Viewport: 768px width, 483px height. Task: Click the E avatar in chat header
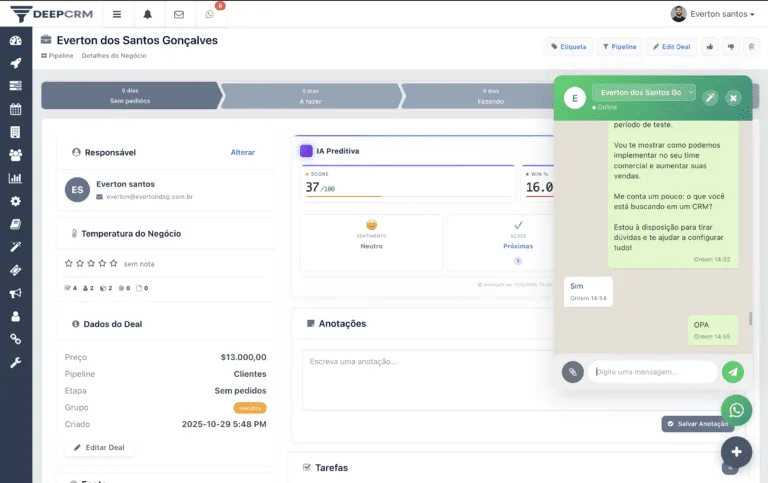click(x=575, y=98)
